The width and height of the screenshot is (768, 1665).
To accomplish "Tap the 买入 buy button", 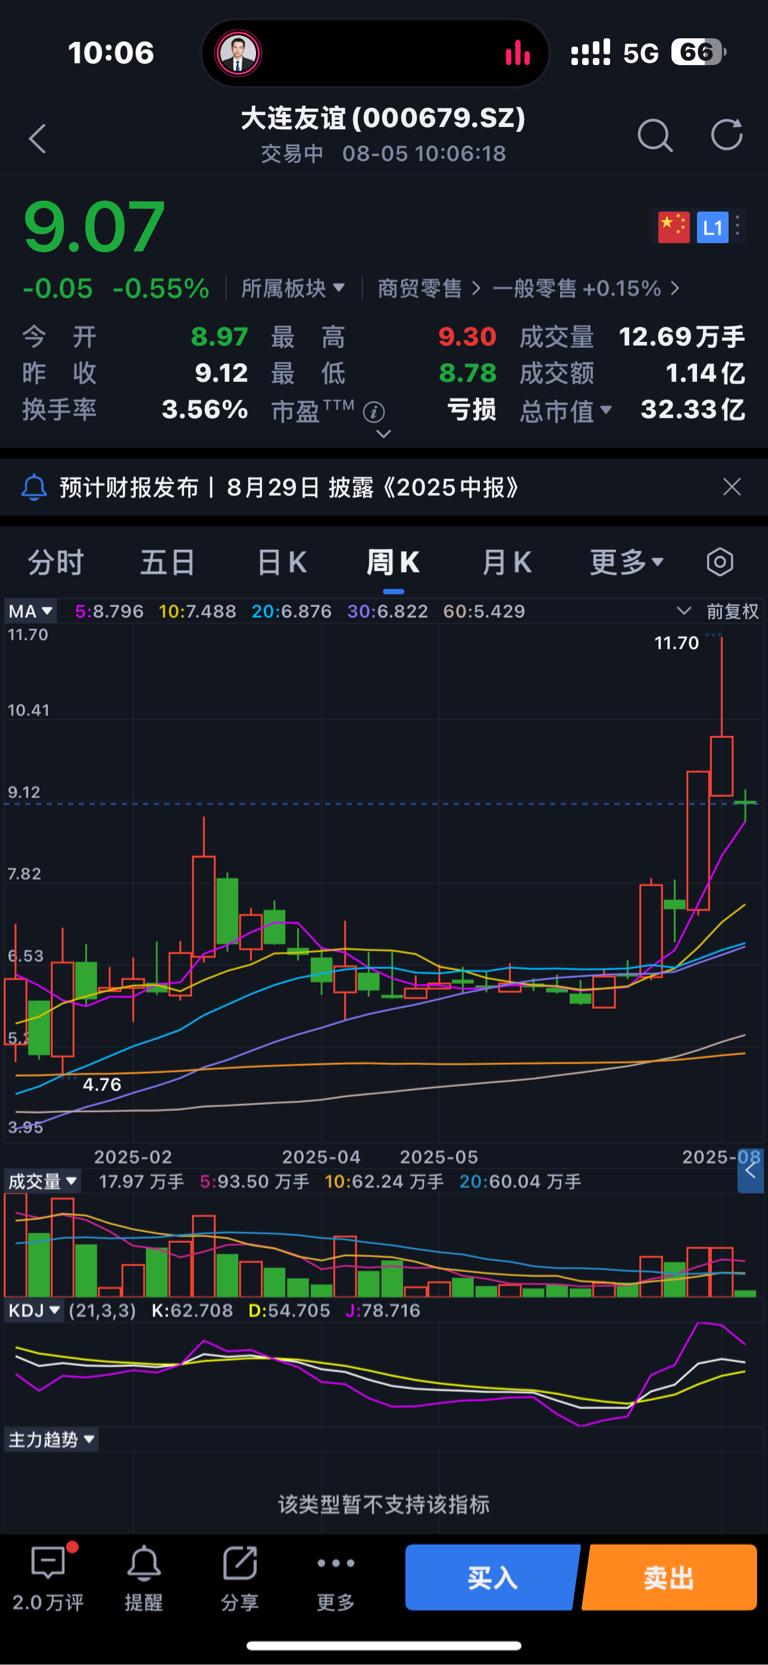I will [x=493, y=1578].
